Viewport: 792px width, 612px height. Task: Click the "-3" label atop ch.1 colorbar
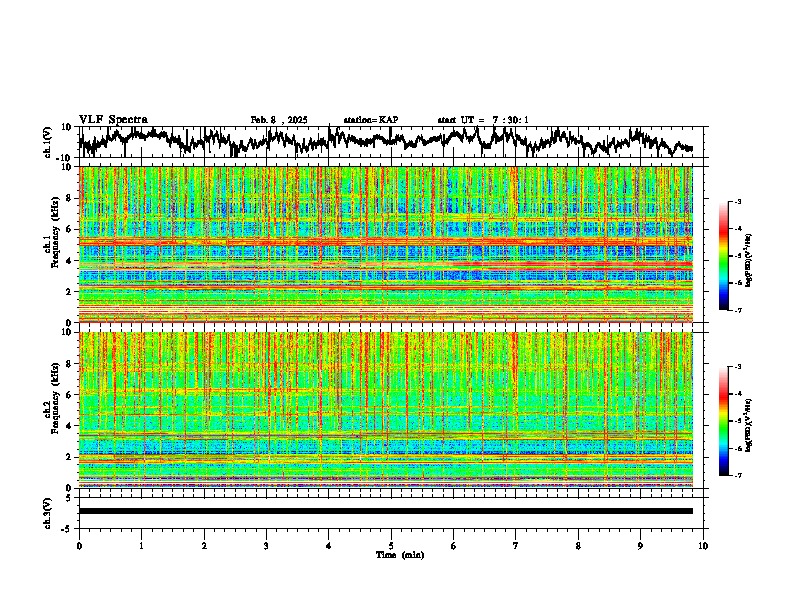737,202
